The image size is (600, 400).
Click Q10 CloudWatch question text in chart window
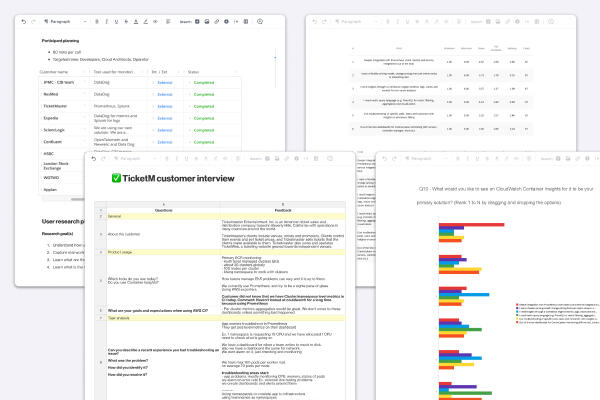pyautogui.click(x=505, y=196)
